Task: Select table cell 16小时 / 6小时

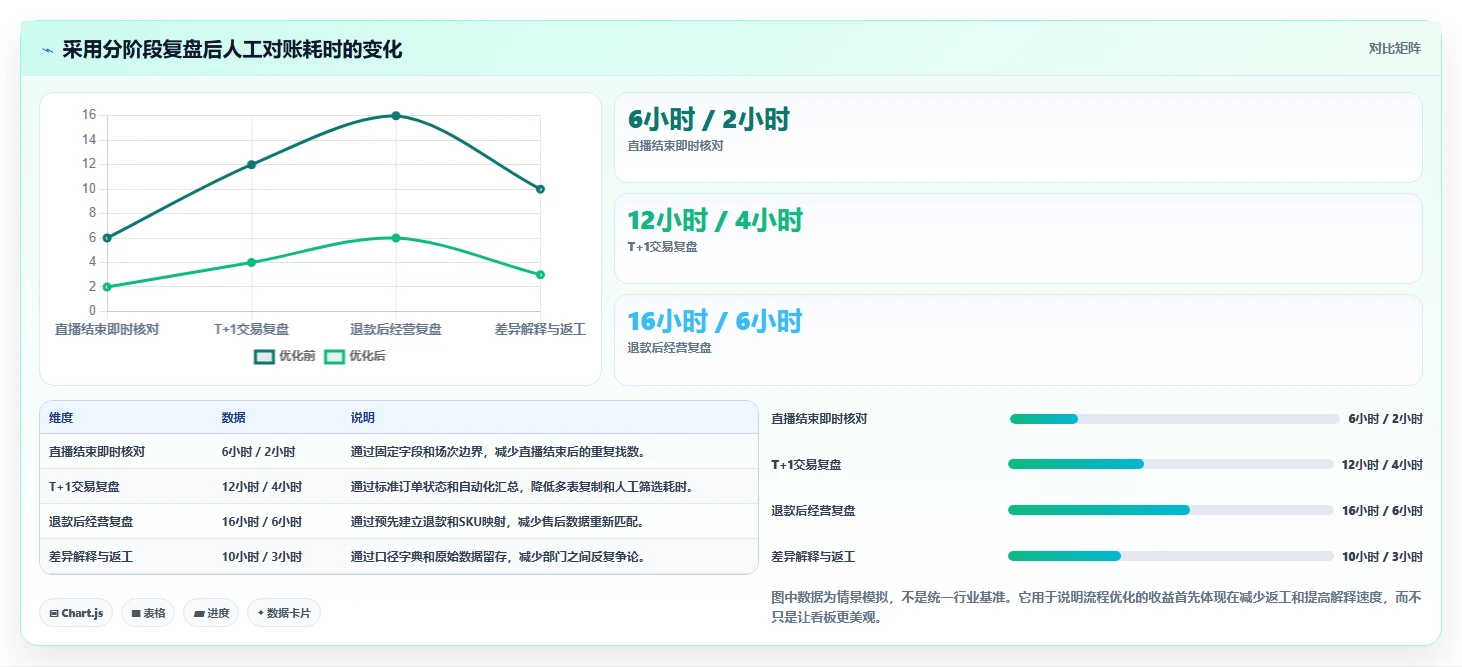Action: pyautogui.click(x=262, y=522)
